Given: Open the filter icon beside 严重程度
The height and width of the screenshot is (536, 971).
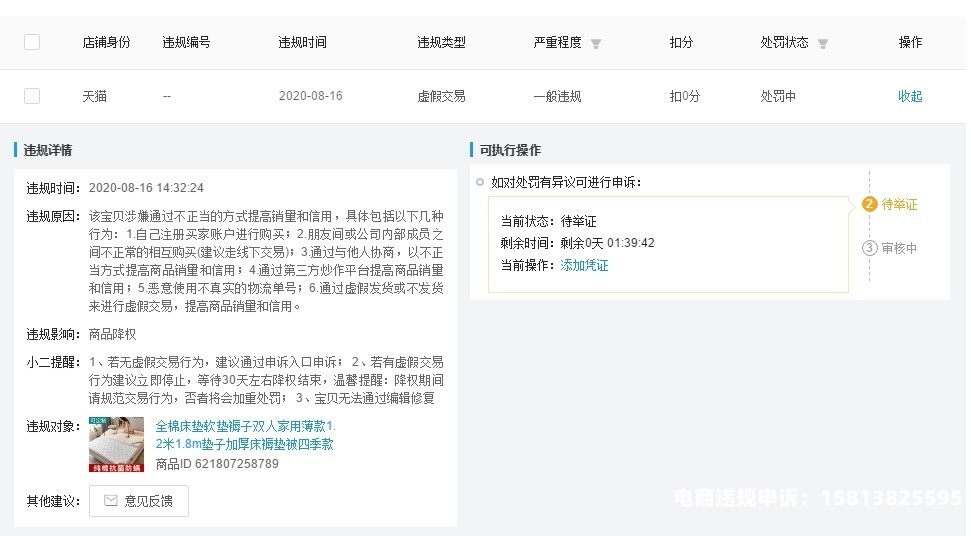Looking at the screenshot, I should 596,44.
